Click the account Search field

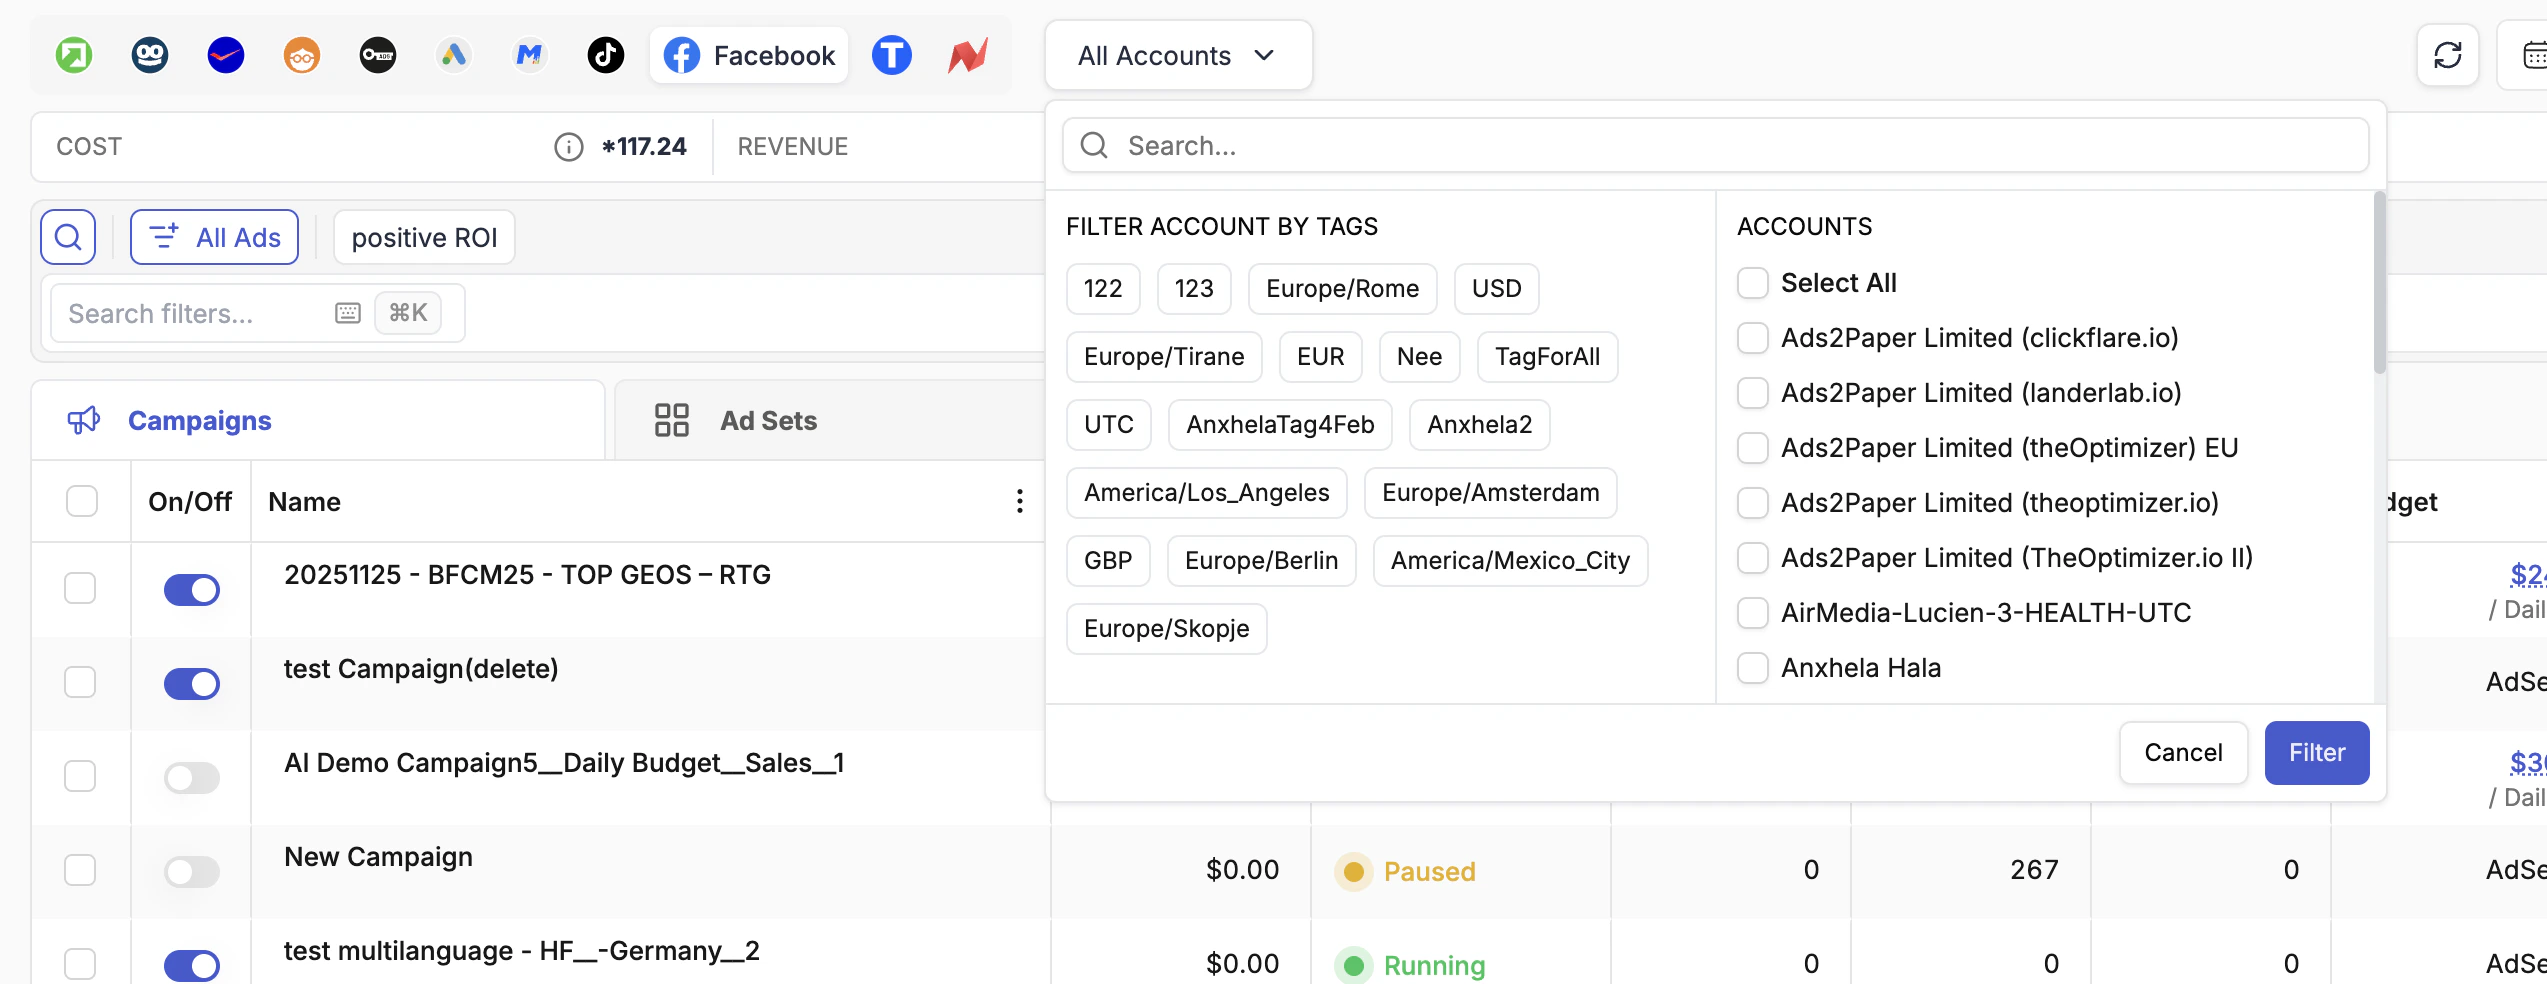point(1715,146)
